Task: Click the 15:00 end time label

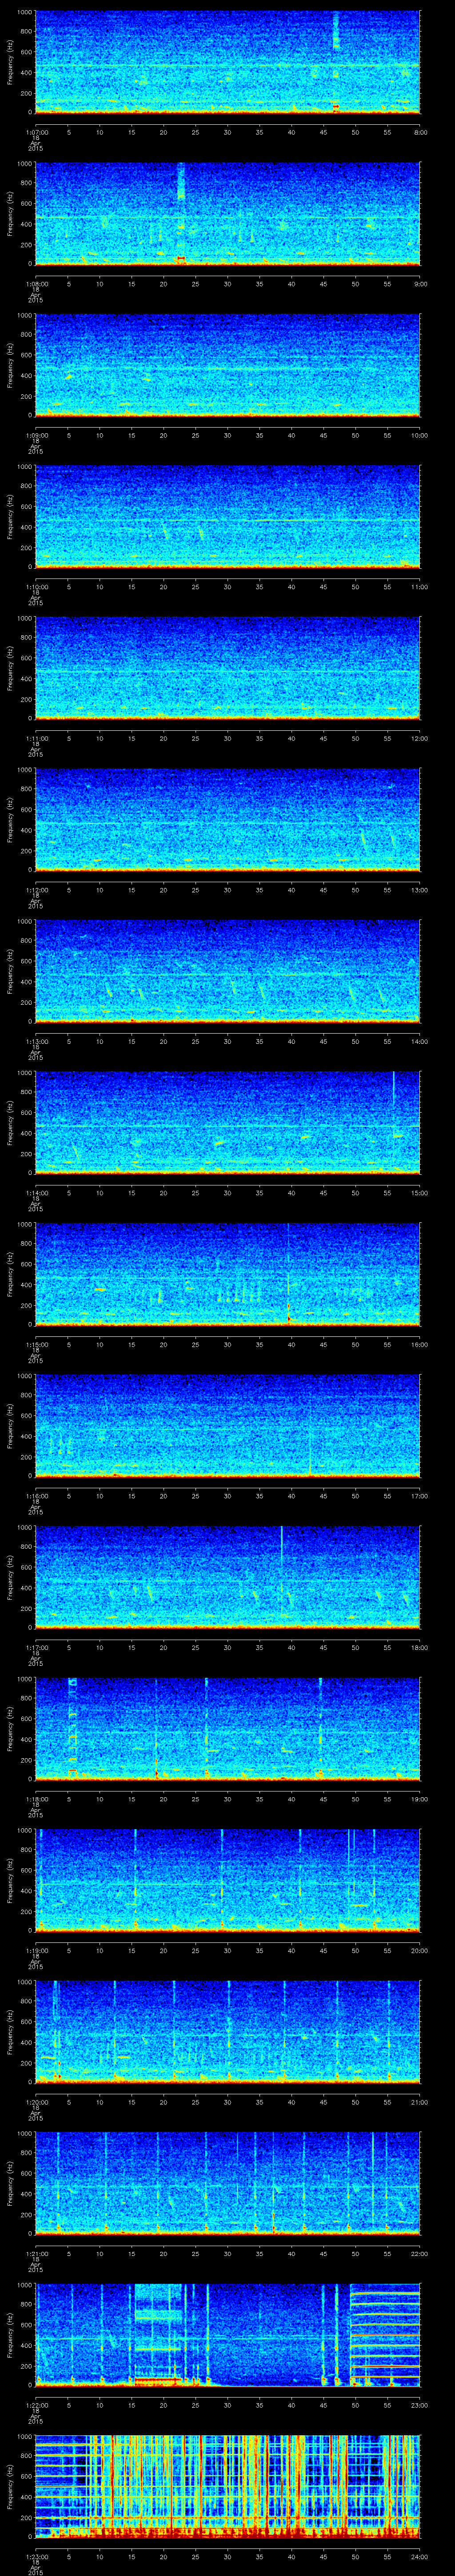Action: [419, 1193]
